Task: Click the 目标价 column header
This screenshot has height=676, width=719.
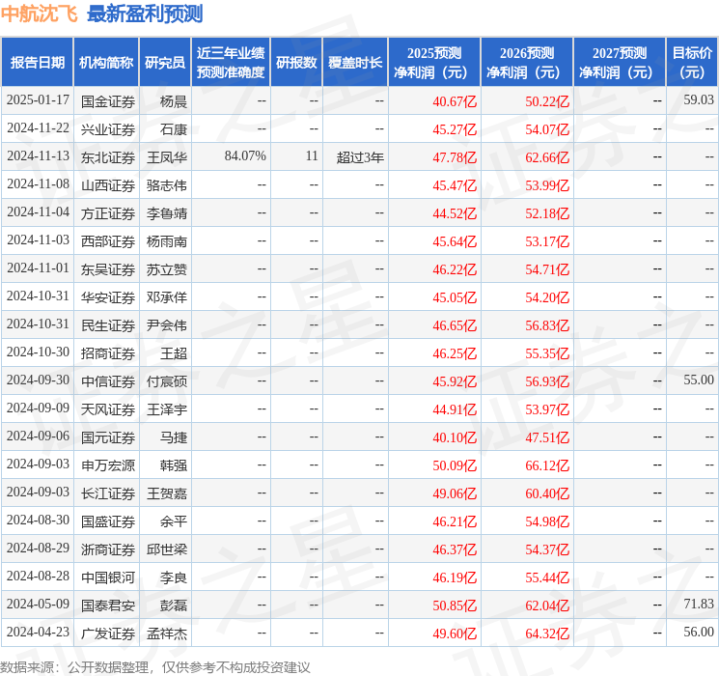Action: 692,62
